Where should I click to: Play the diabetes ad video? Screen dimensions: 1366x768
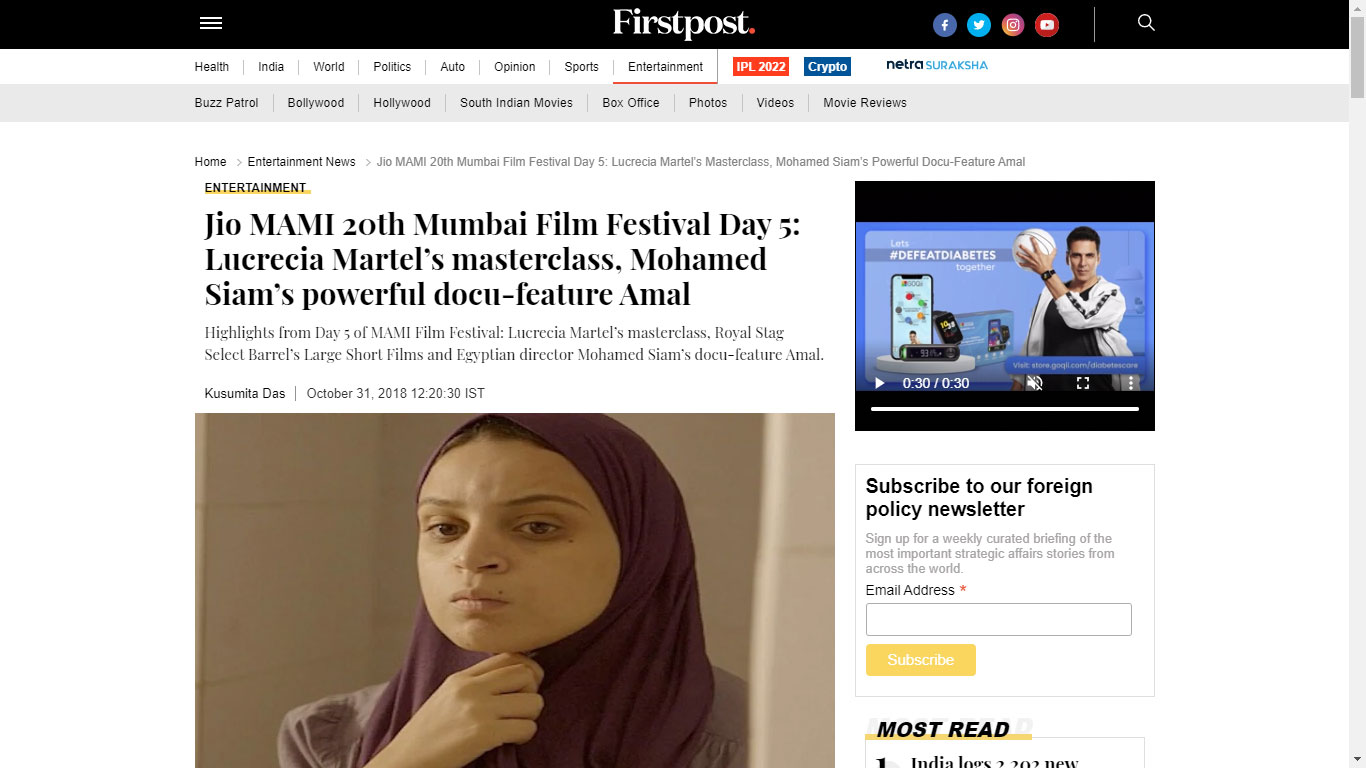click(880, 383)
